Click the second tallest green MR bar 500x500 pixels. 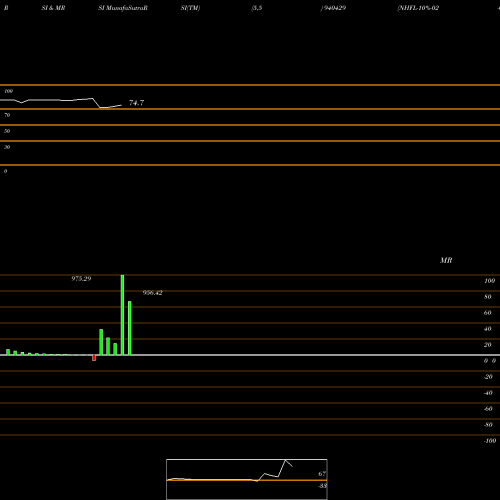coord(130,328)
